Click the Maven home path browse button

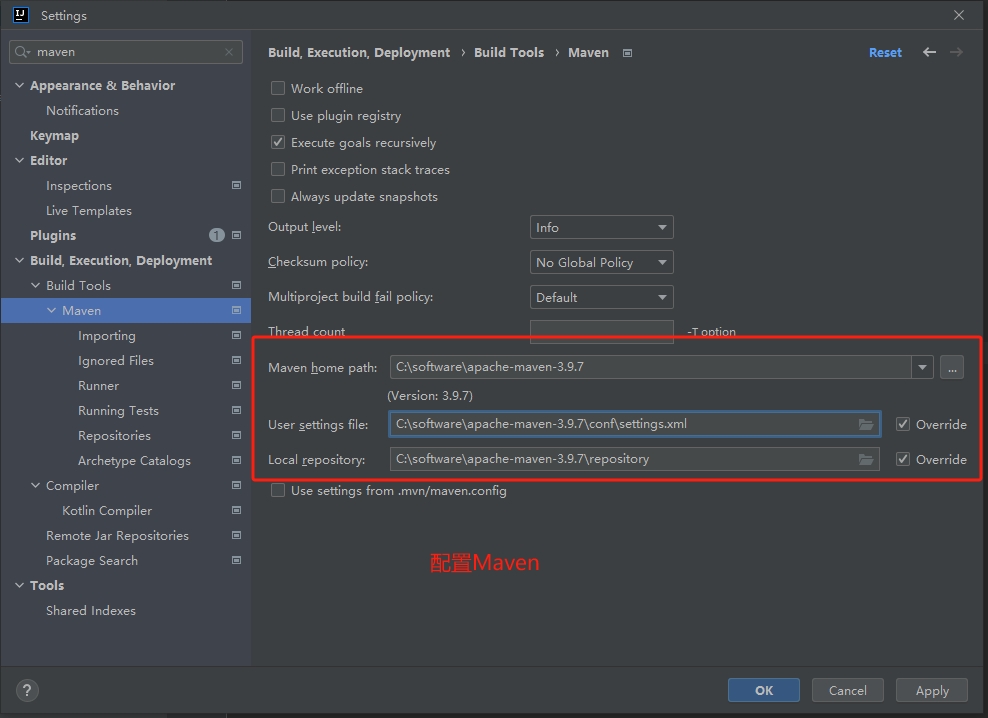point(952,367)
